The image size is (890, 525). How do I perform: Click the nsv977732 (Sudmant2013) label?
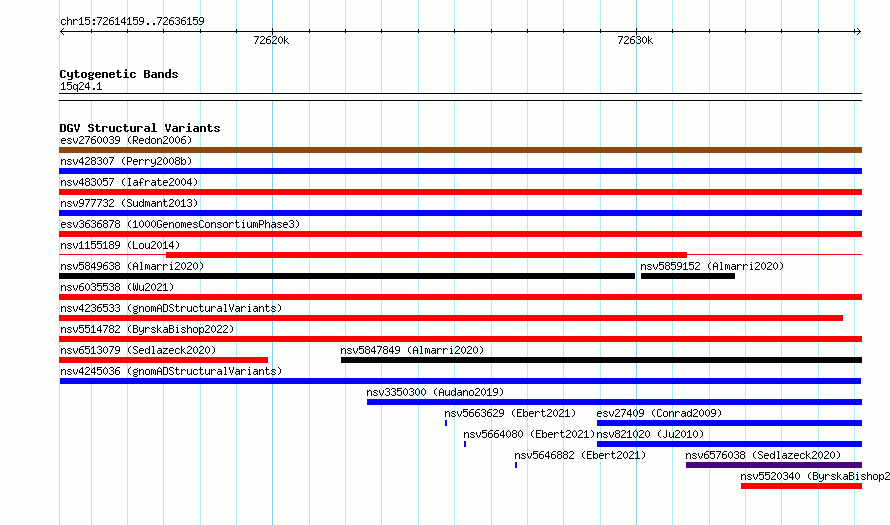point(129,203)
